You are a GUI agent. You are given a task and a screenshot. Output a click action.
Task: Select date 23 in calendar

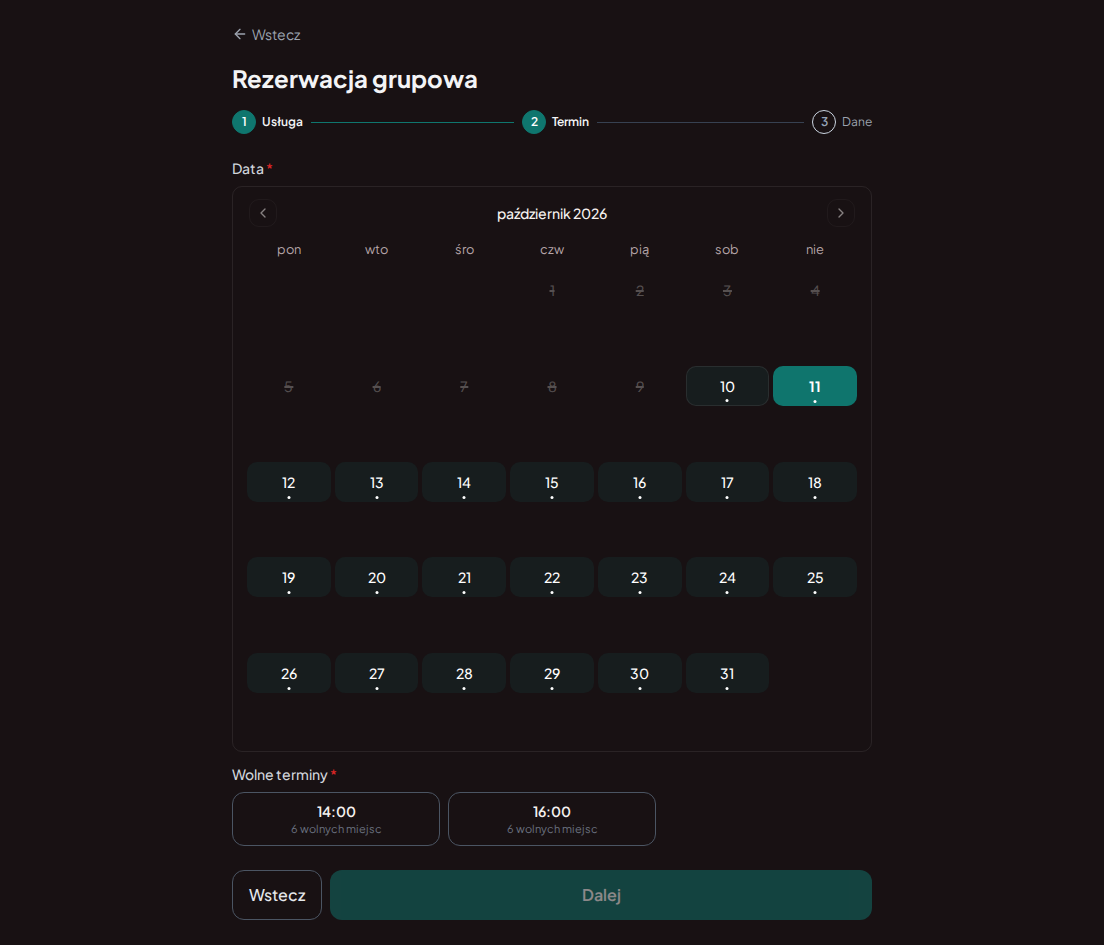click(639, 577)
